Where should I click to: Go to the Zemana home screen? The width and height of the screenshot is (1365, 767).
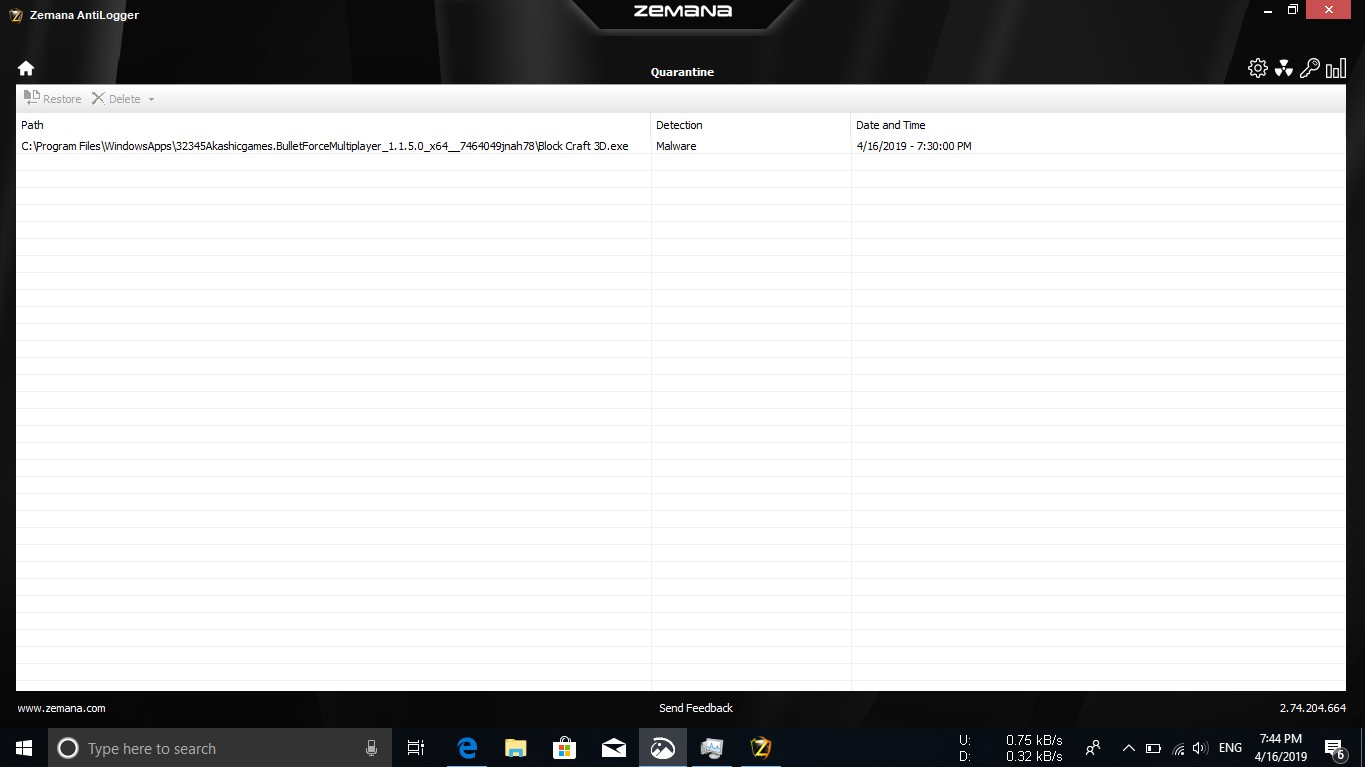(x=26, y=68)
